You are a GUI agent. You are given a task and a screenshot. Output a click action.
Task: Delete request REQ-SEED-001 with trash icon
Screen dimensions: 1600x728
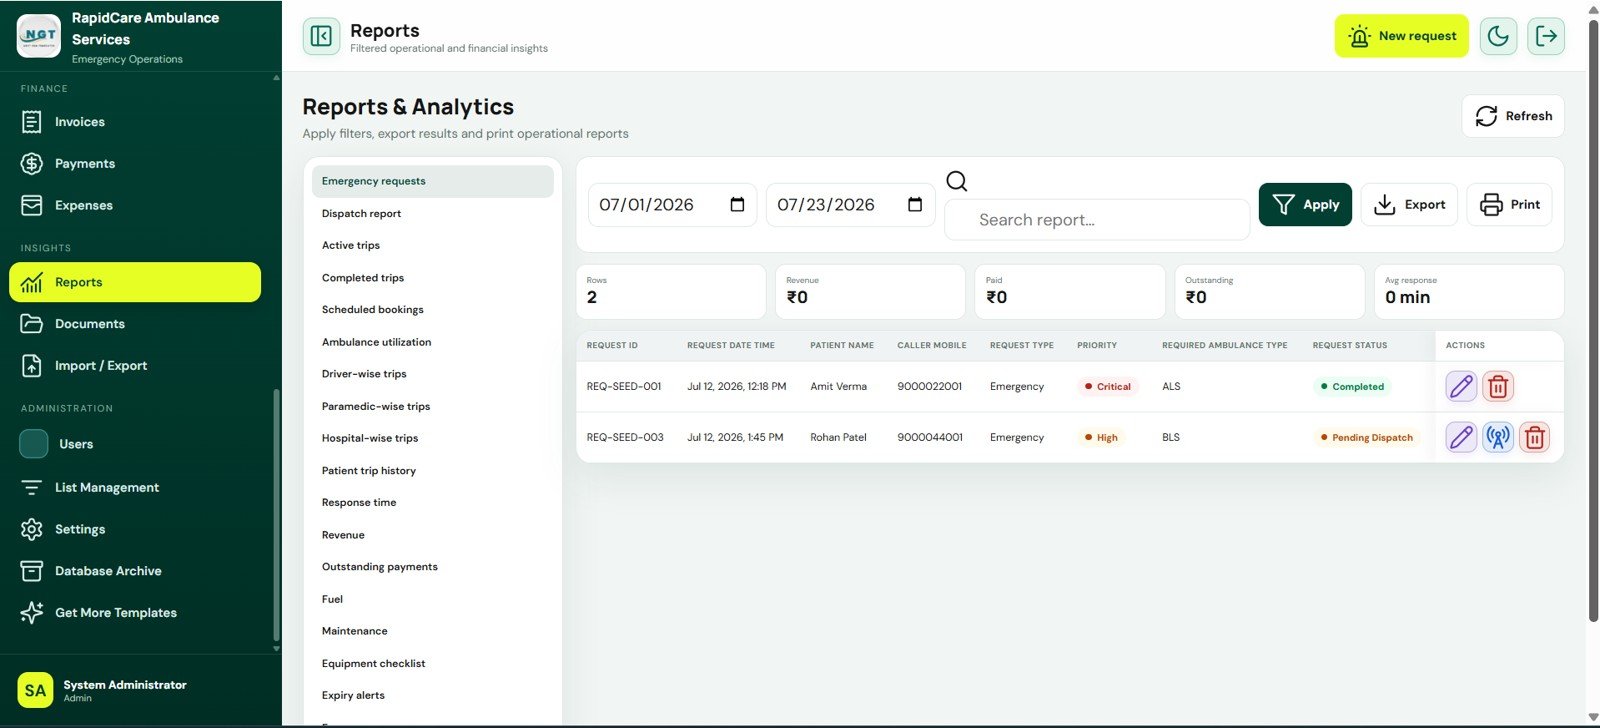tap(1498, 386)
